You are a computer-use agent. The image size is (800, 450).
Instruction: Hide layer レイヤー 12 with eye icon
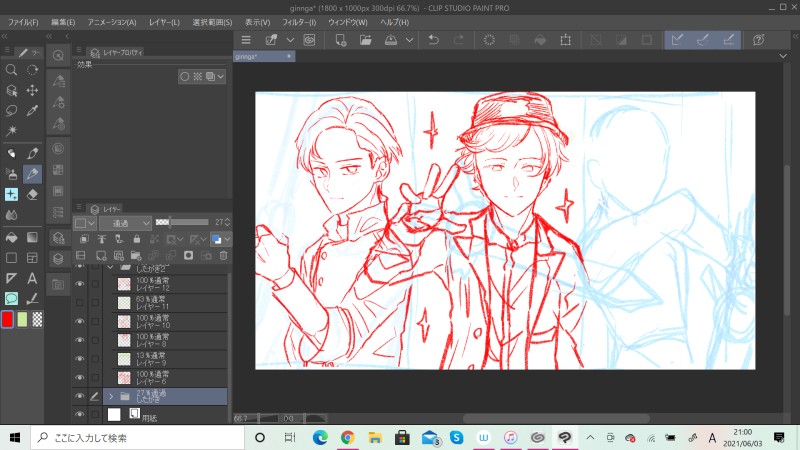79,285
